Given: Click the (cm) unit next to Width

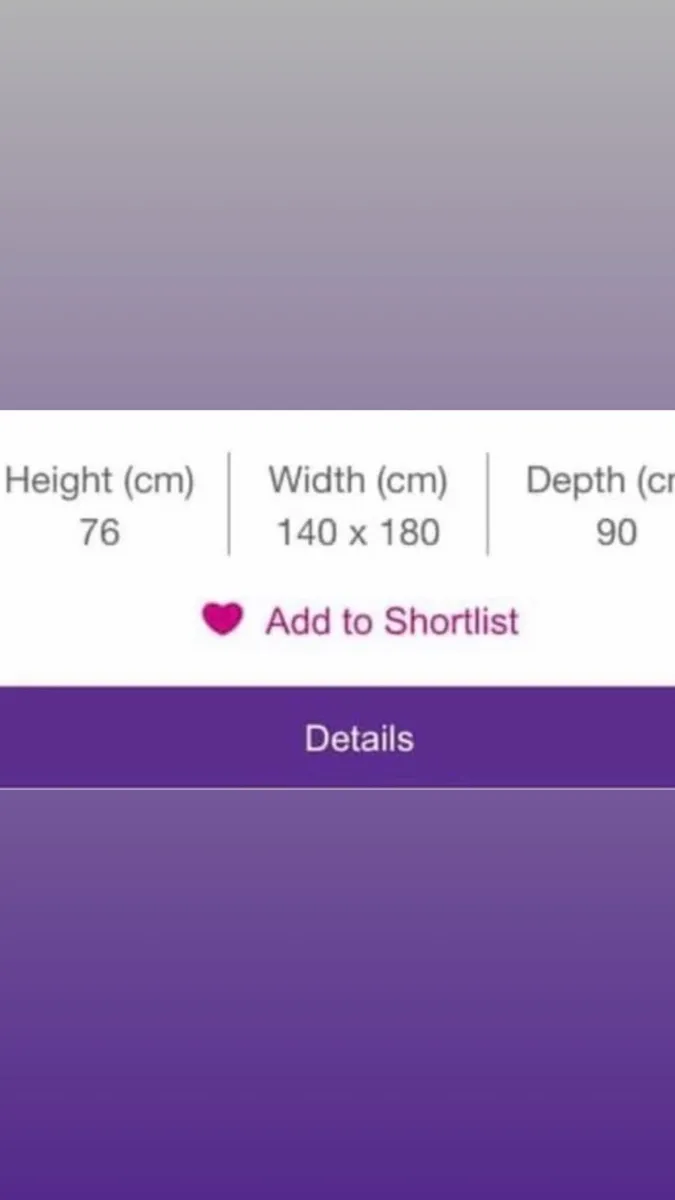Looking at the screenshot, I should [412, 481].
